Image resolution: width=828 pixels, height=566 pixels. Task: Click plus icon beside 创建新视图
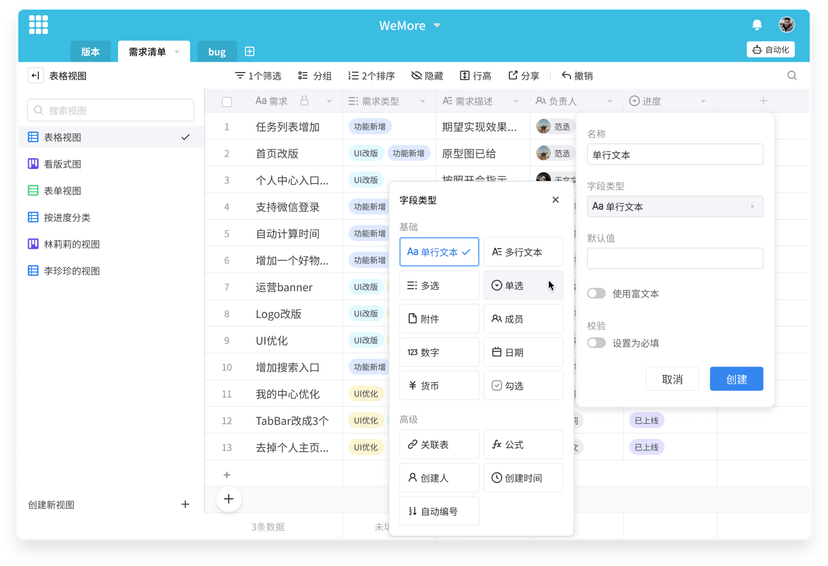click(185, 505)
